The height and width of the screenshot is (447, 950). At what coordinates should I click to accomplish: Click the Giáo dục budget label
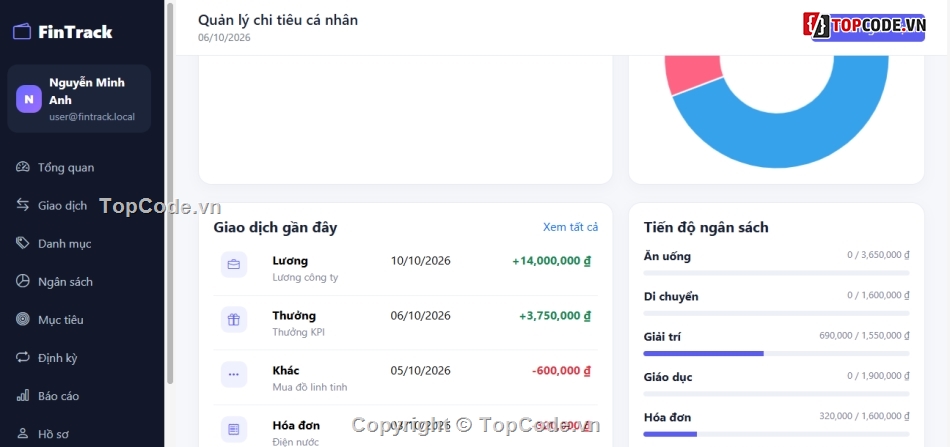(x=668, y=377)
